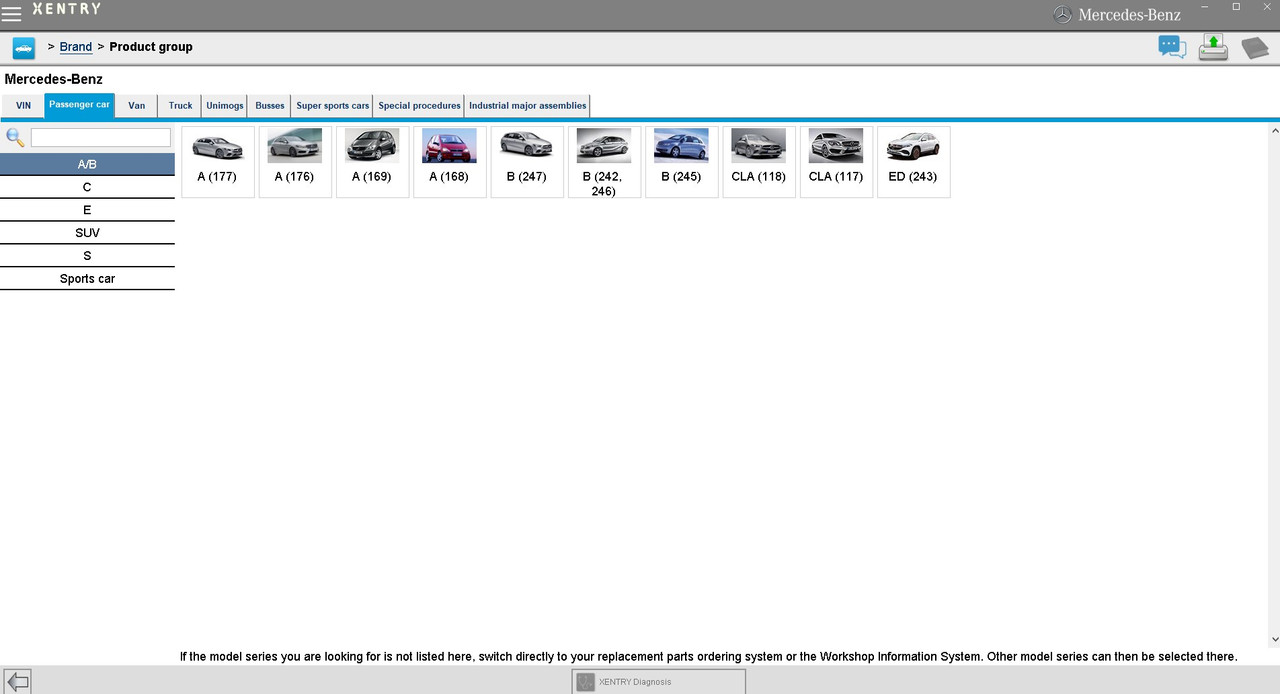Choose the A (168) model thumbnail
Screen dimensions: 1280x694
point(449,162)
